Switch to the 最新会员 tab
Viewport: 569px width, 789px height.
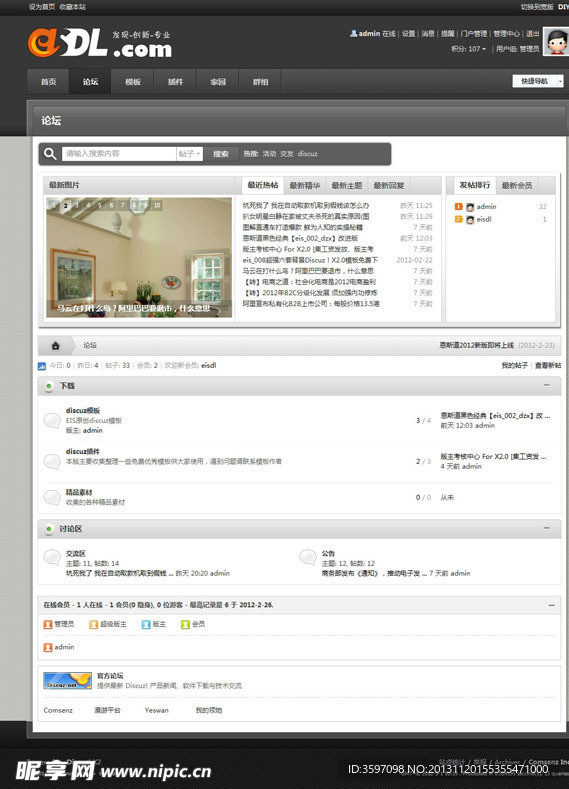coord(517,186)
